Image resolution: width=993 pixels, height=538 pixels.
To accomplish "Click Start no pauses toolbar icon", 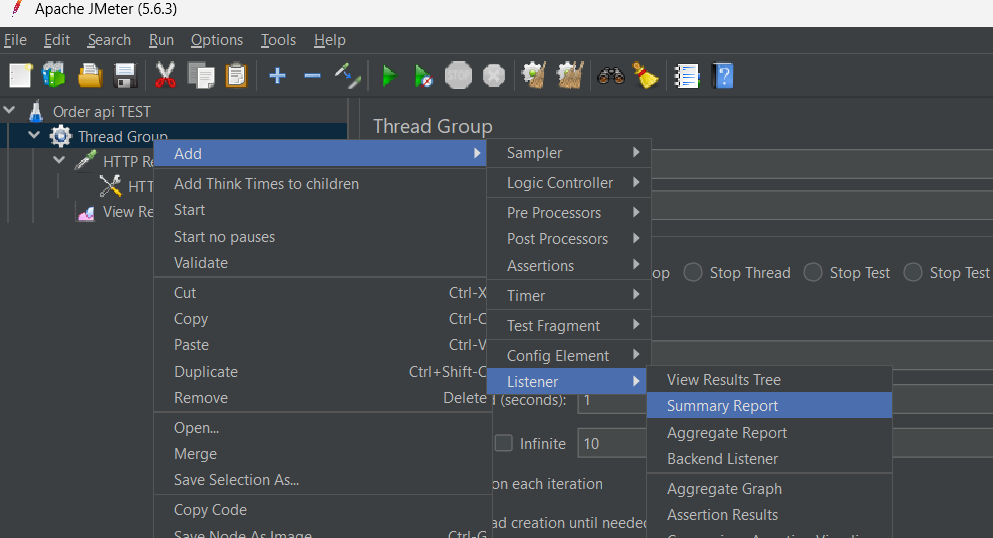I will click(424, 77).
